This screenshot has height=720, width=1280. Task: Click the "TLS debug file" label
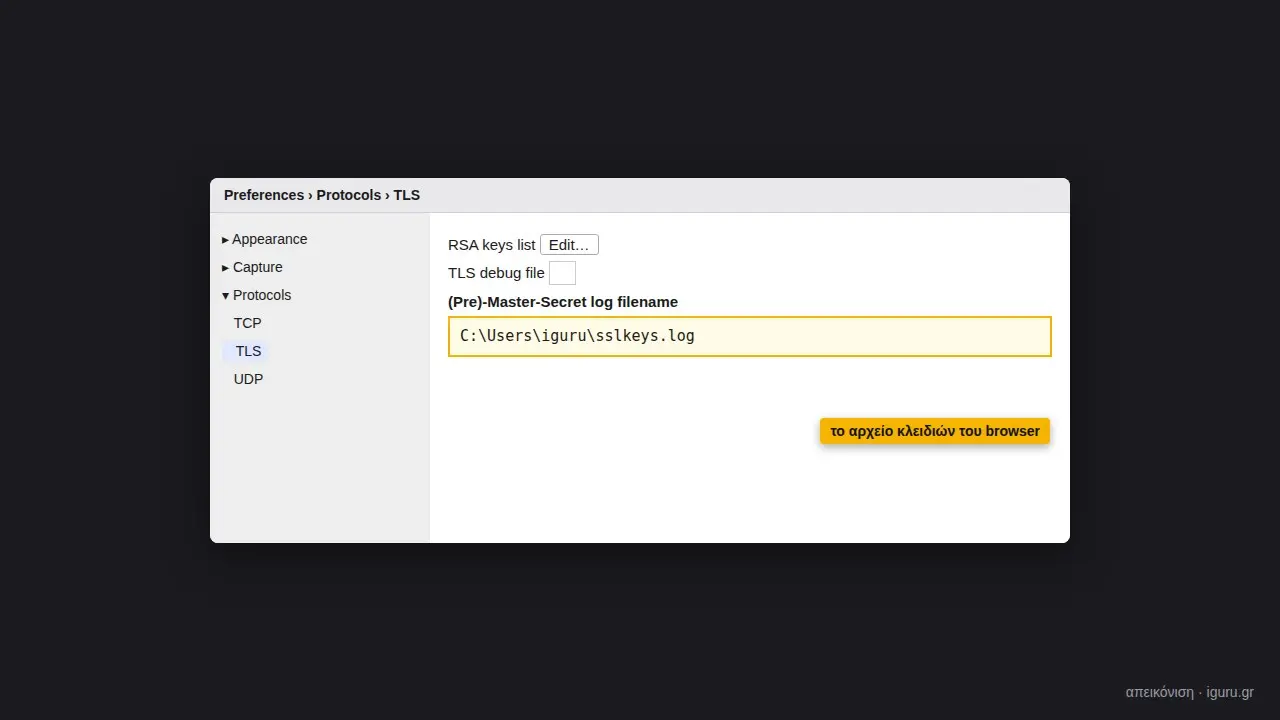point(496,273)
